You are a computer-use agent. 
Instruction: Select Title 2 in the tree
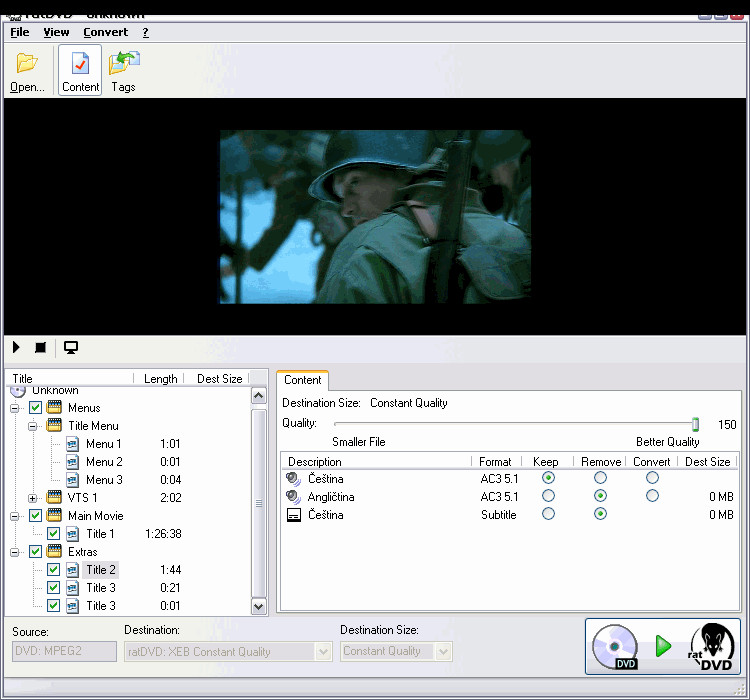100,569
